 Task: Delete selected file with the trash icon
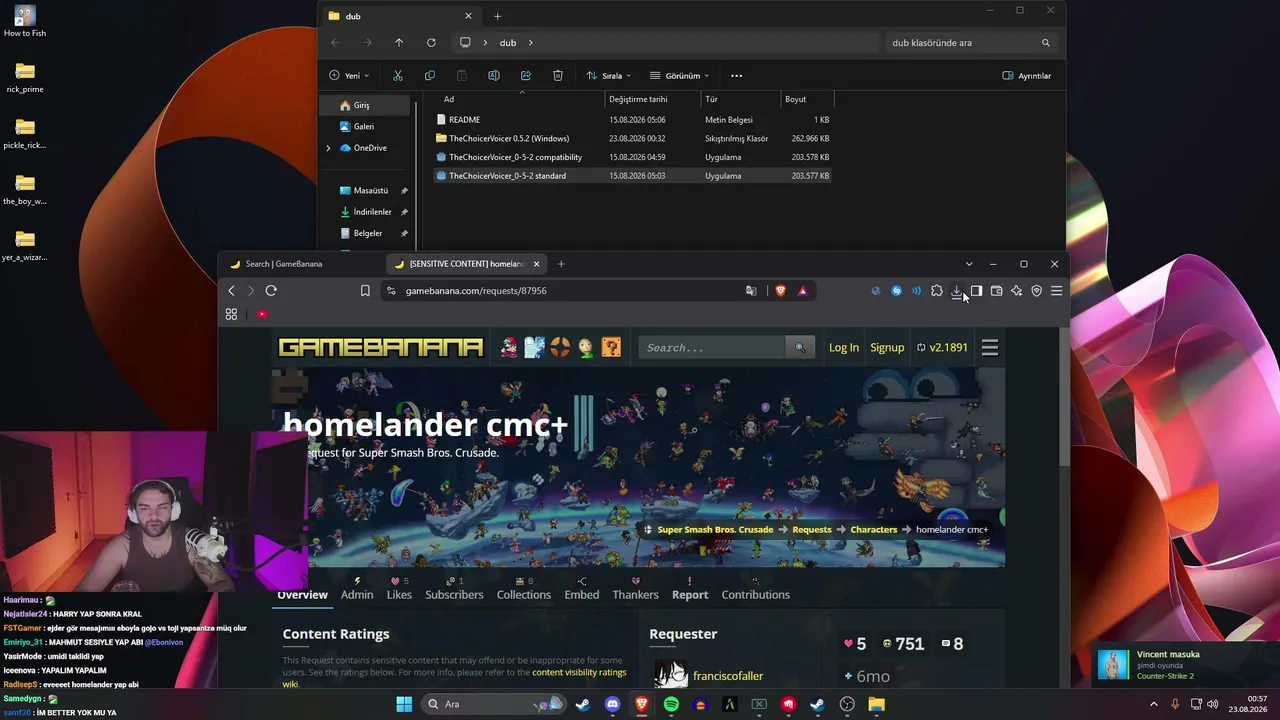558,76
